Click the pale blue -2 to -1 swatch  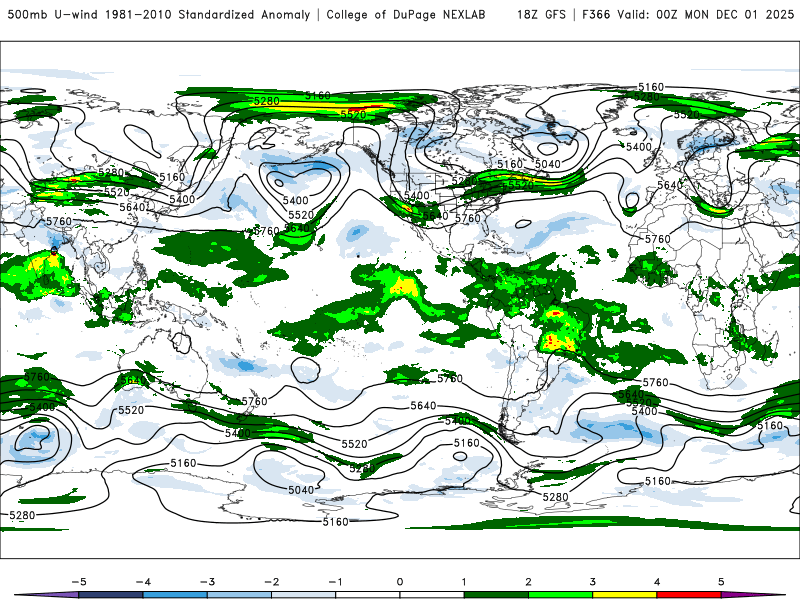(x=304, y=595)
